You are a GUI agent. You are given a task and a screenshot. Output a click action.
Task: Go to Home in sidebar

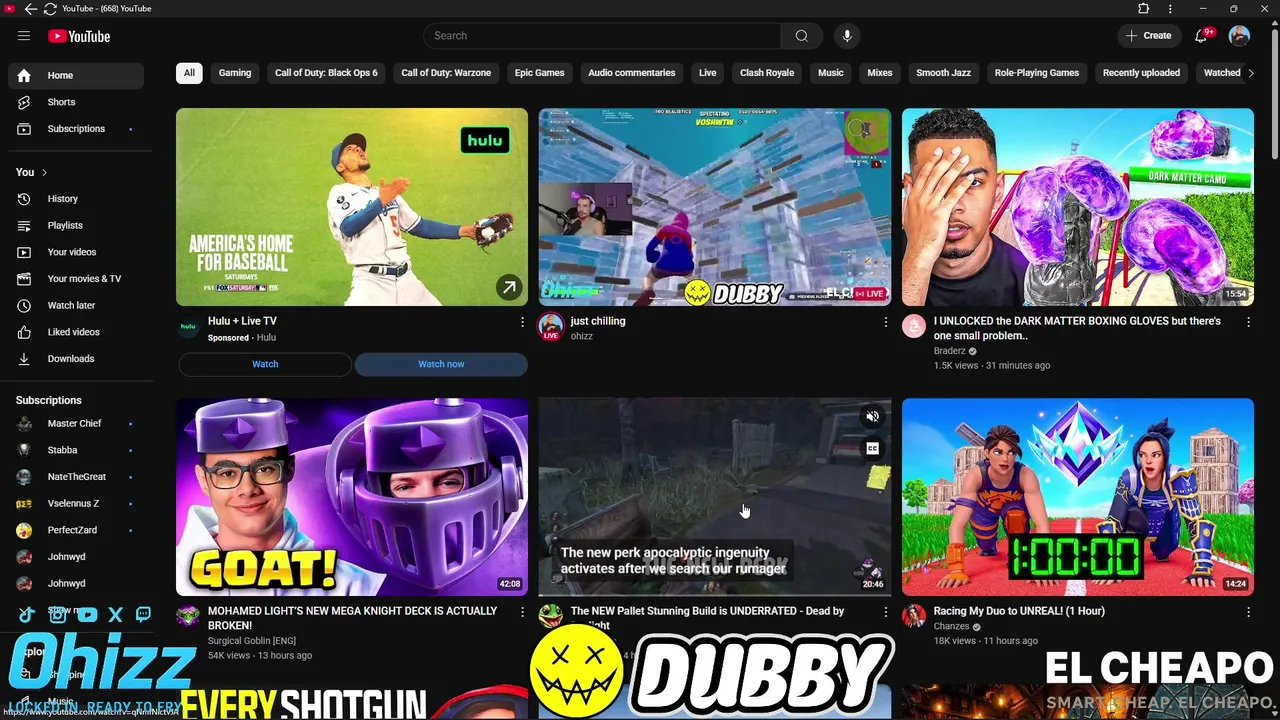click(x=76, y=75)
